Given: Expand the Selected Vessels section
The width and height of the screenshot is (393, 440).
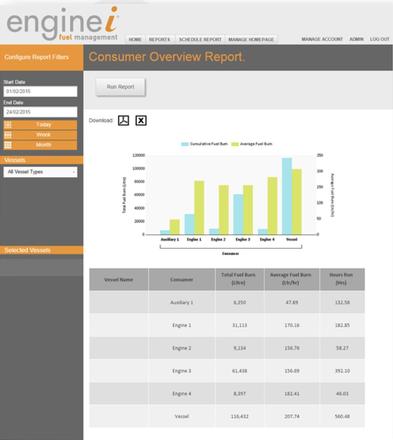Looking at the screenshot, I should pyautogui.click(x=41, y=250).
